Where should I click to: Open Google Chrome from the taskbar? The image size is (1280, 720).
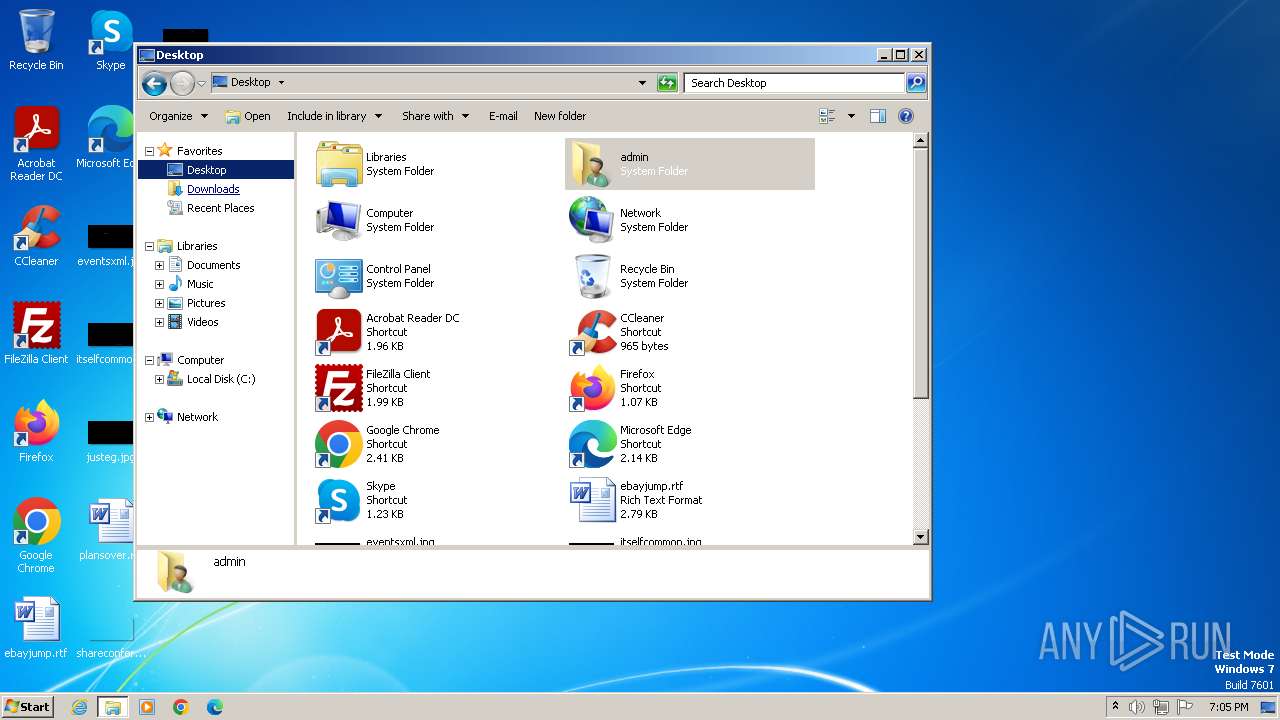point(181,707)
